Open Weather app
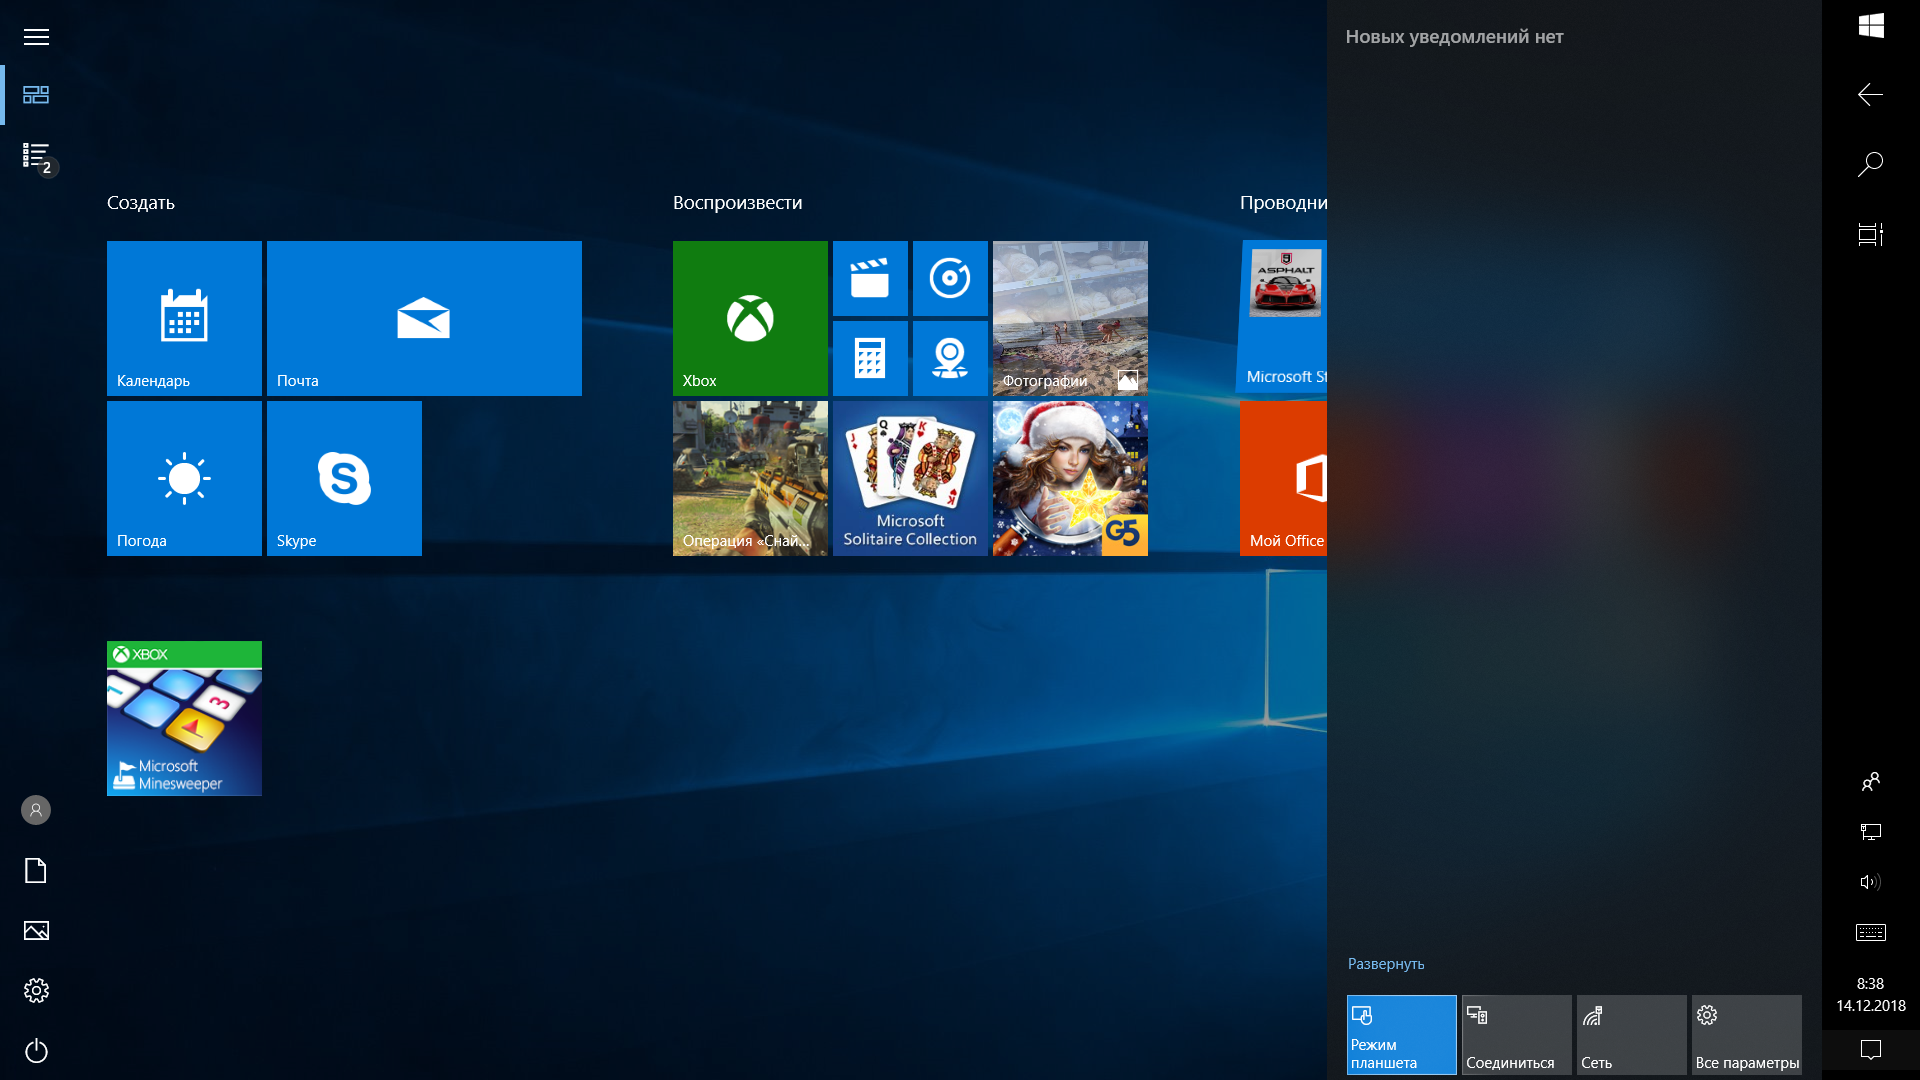This screenshot has width=1920, height=1080. pos(183,477)
